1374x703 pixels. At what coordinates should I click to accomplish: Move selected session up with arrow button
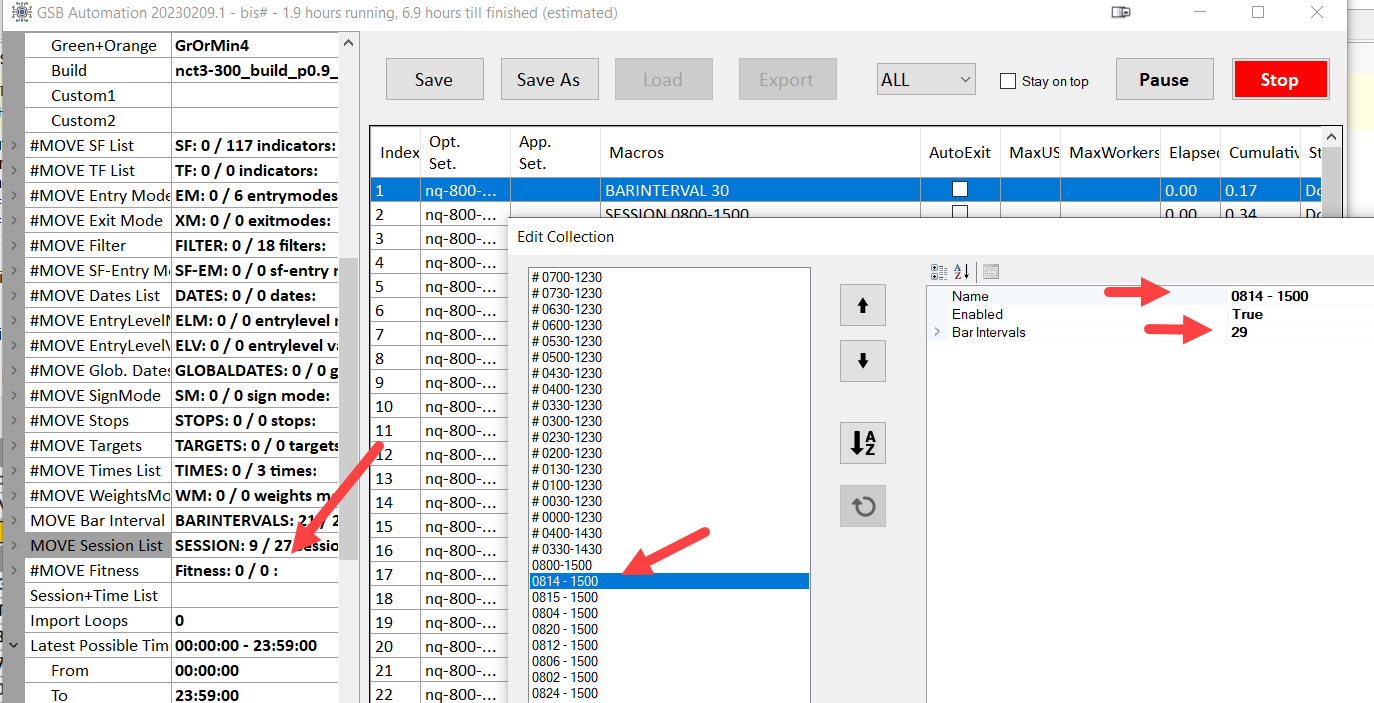(863, 306)
